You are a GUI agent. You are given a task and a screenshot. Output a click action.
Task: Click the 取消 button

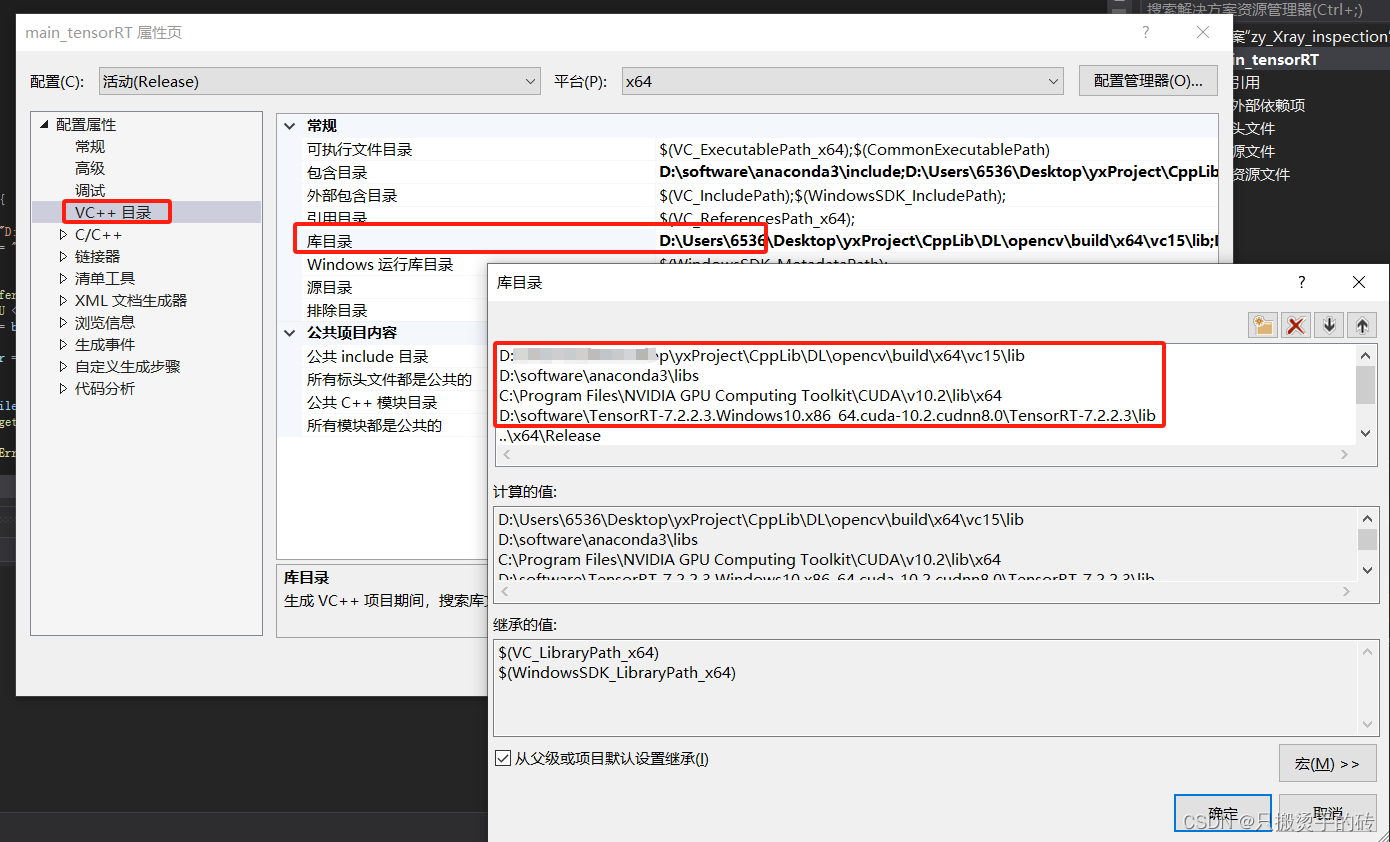pyautogui.click(x=1327, y=812)
